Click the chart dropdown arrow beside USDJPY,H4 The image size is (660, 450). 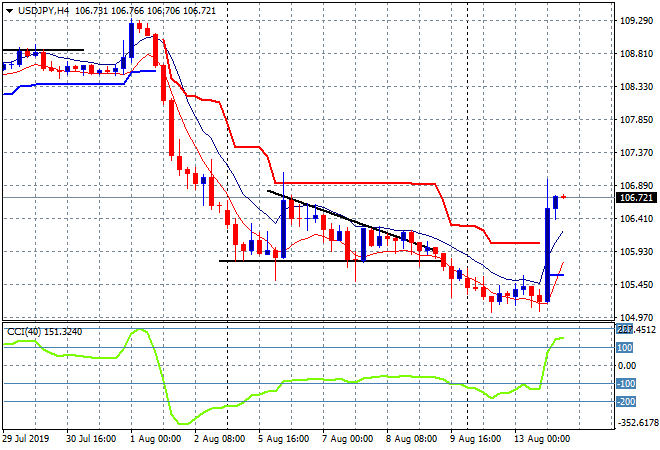click(x=9, y=10)
